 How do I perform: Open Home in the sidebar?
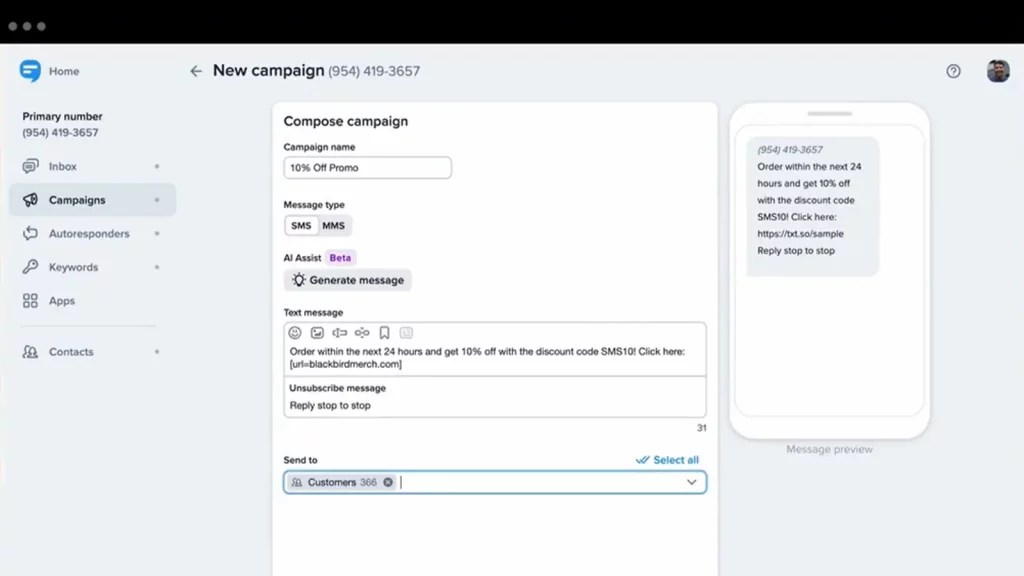point(64,71)
